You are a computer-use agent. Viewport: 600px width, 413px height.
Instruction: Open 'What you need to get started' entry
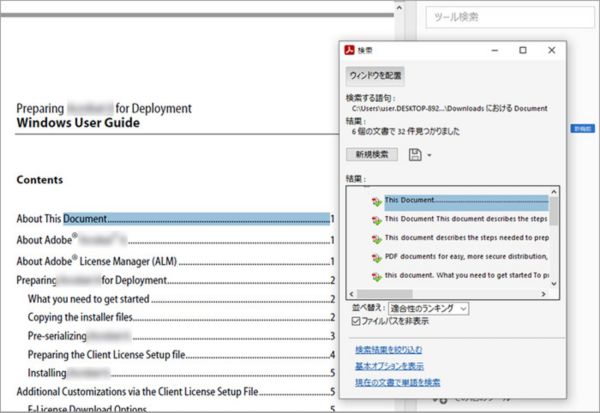(181, 299)
